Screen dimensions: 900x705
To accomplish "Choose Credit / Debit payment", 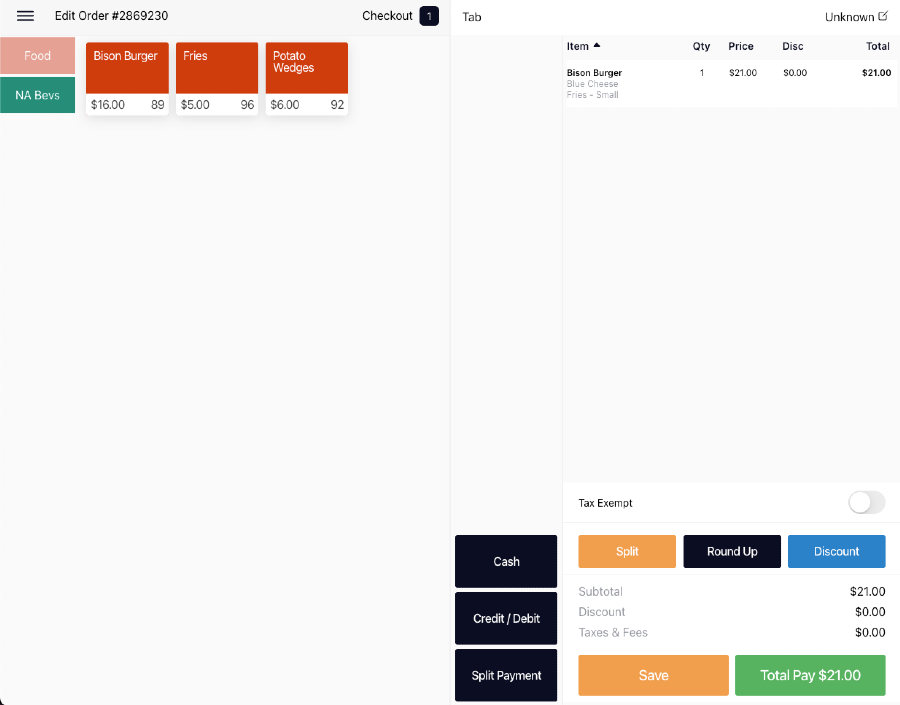I will pos(506,618).
